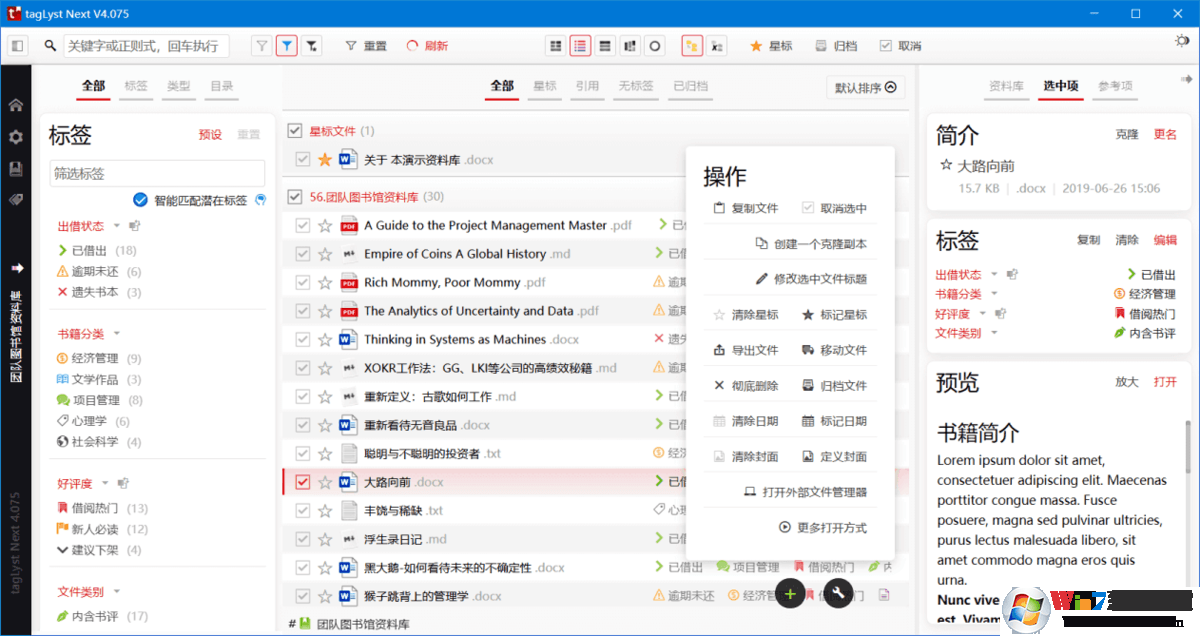
Task: Click the 更名 link in 简介 panel
Action: click(1165, 135)
